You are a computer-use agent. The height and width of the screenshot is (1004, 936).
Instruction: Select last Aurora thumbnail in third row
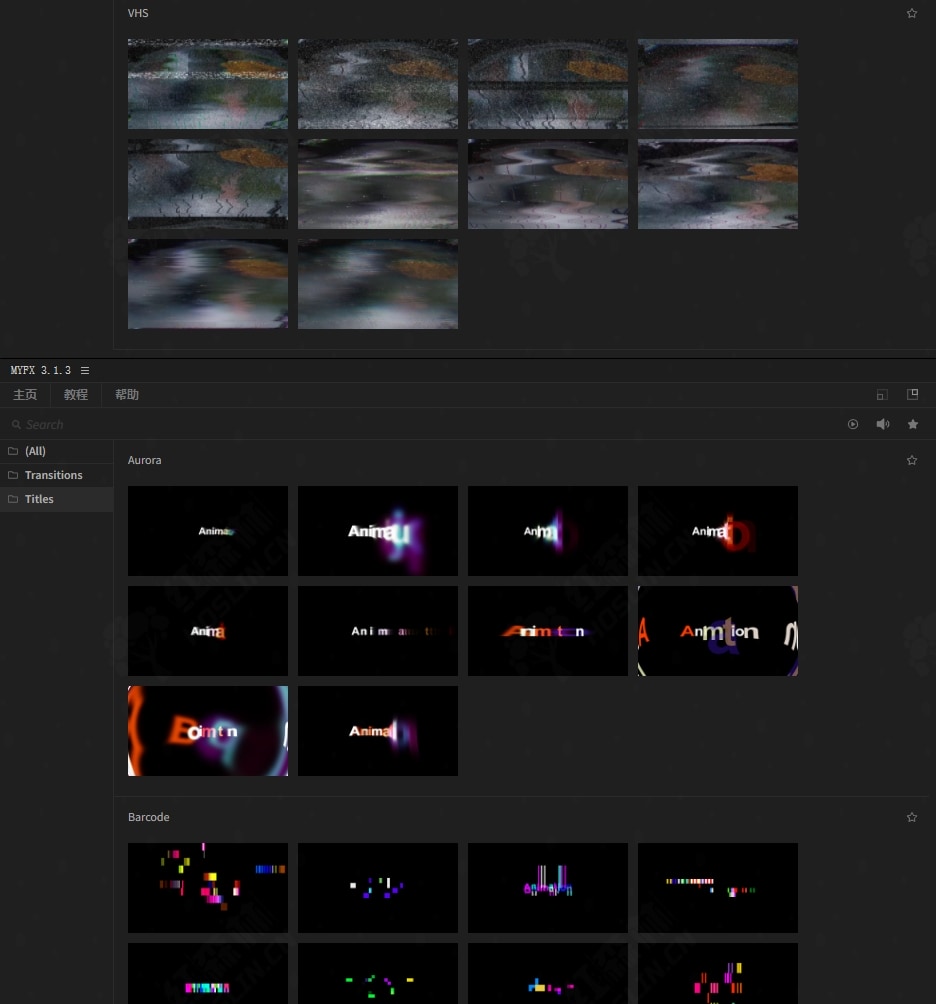tap(378, 731)
